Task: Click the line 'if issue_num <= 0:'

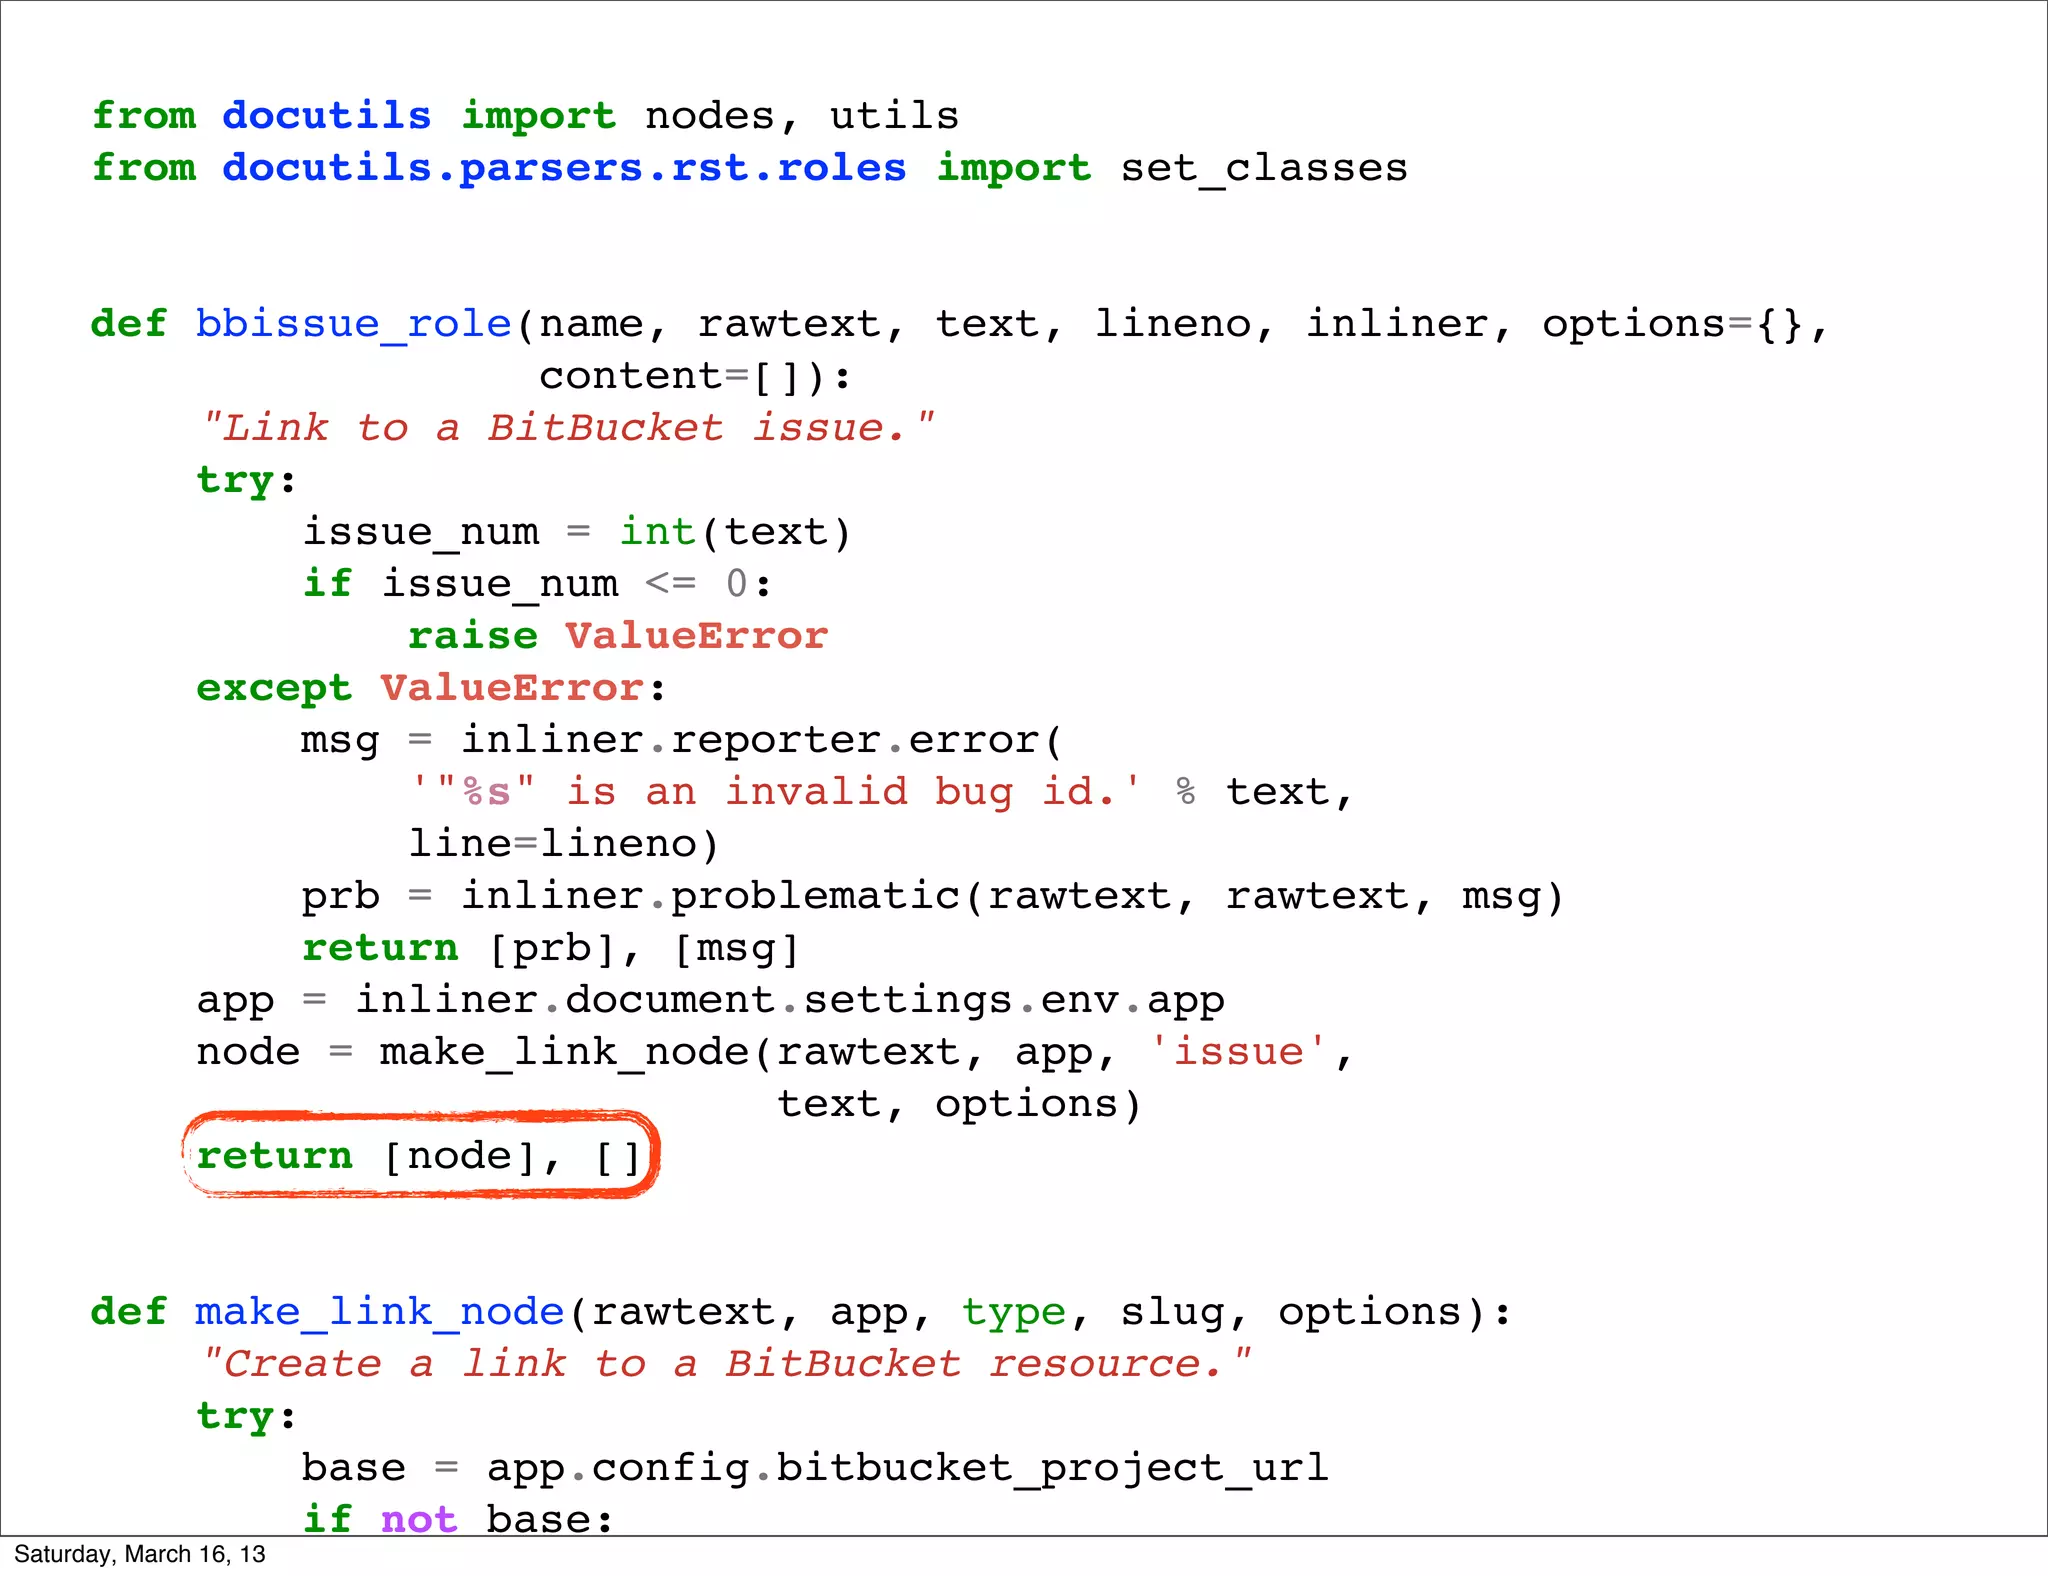Action: [538, 584]
